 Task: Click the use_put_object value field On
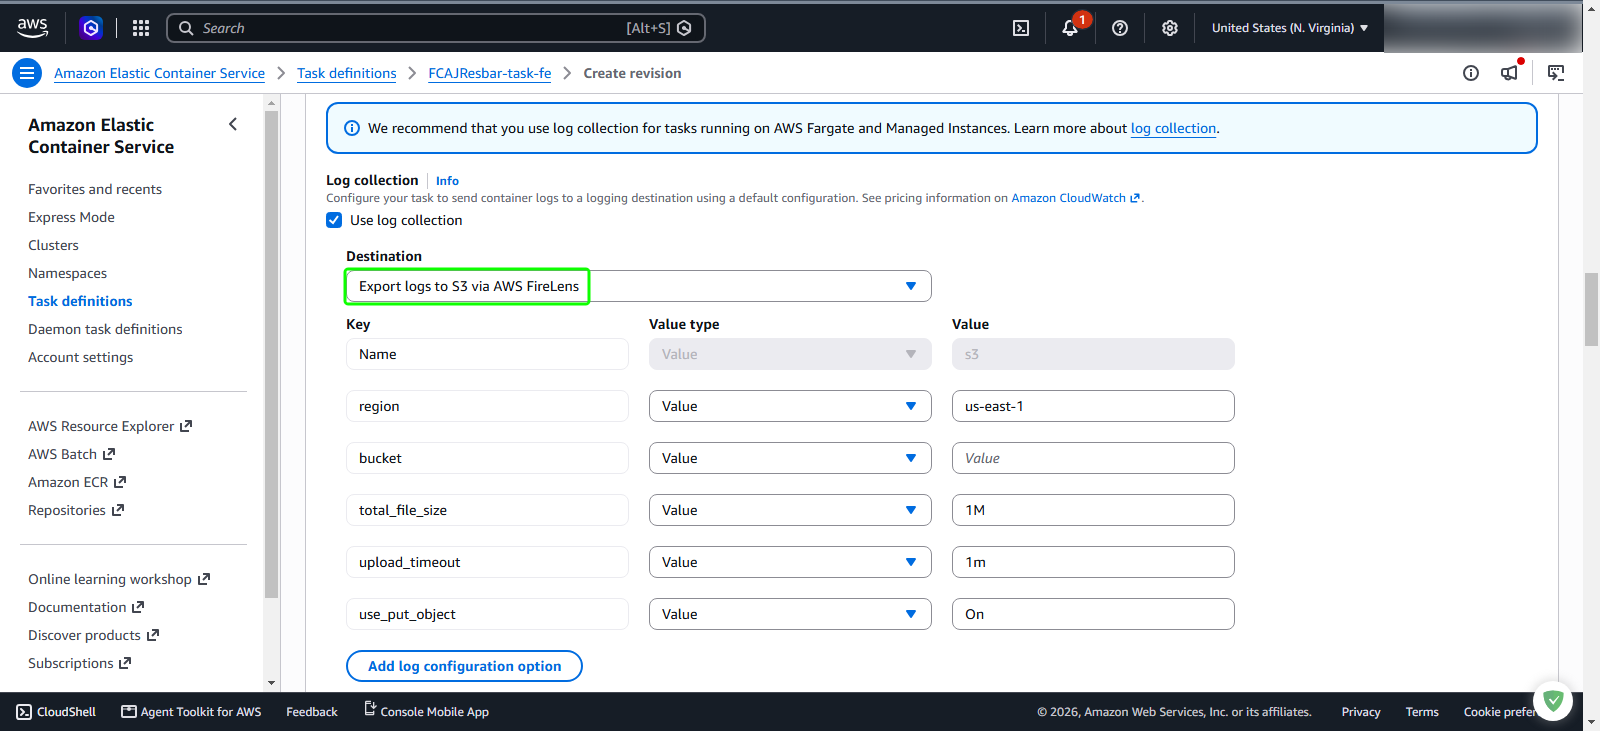(x=1093, y=614)
